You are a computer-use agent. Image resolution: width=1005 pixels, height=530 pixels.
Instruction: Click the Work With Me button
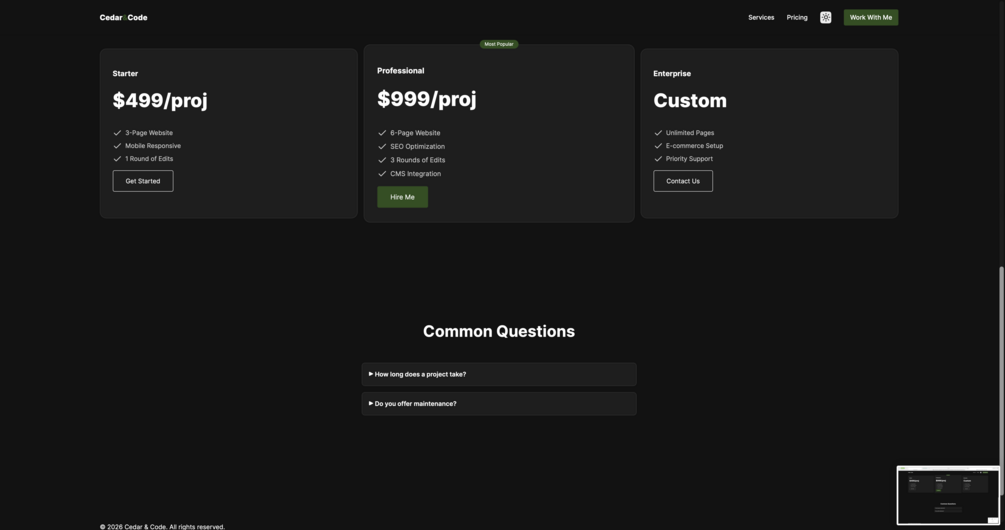coord(870,17)
